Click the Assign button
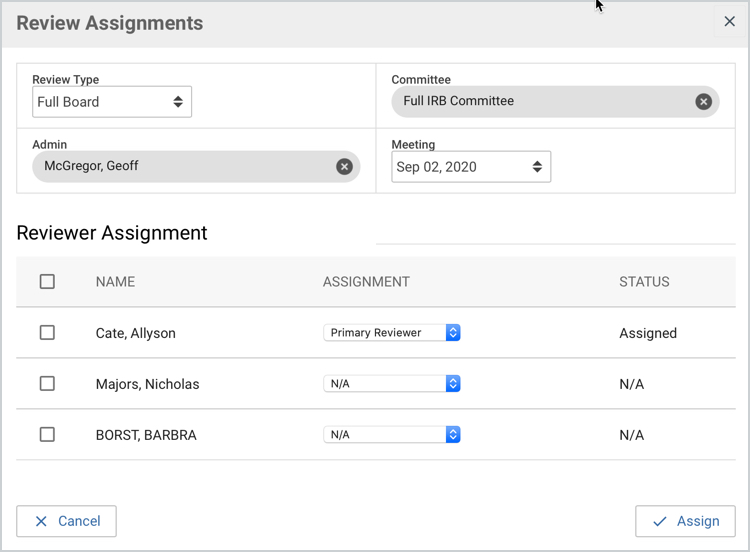This screenshot has height=552, width=750. pyautogui.click(x=685, y=521)
